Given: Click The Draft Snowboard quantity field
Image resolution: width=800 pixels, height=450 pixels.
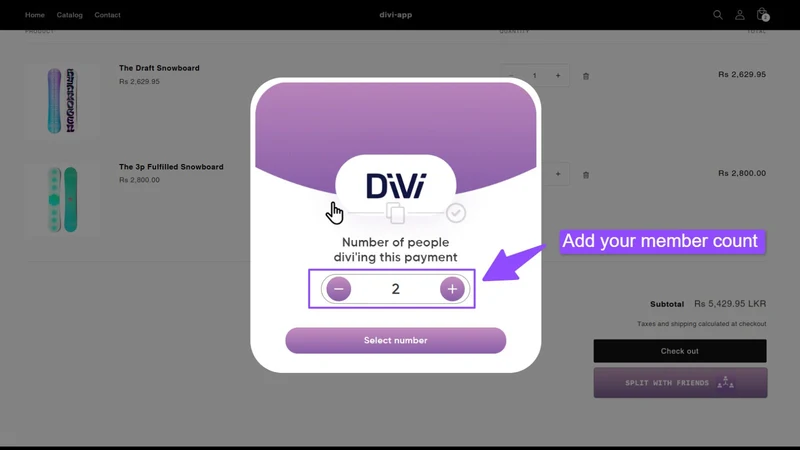Looking at the screenshot, I should pyautogui.click(x=535, y=76).
